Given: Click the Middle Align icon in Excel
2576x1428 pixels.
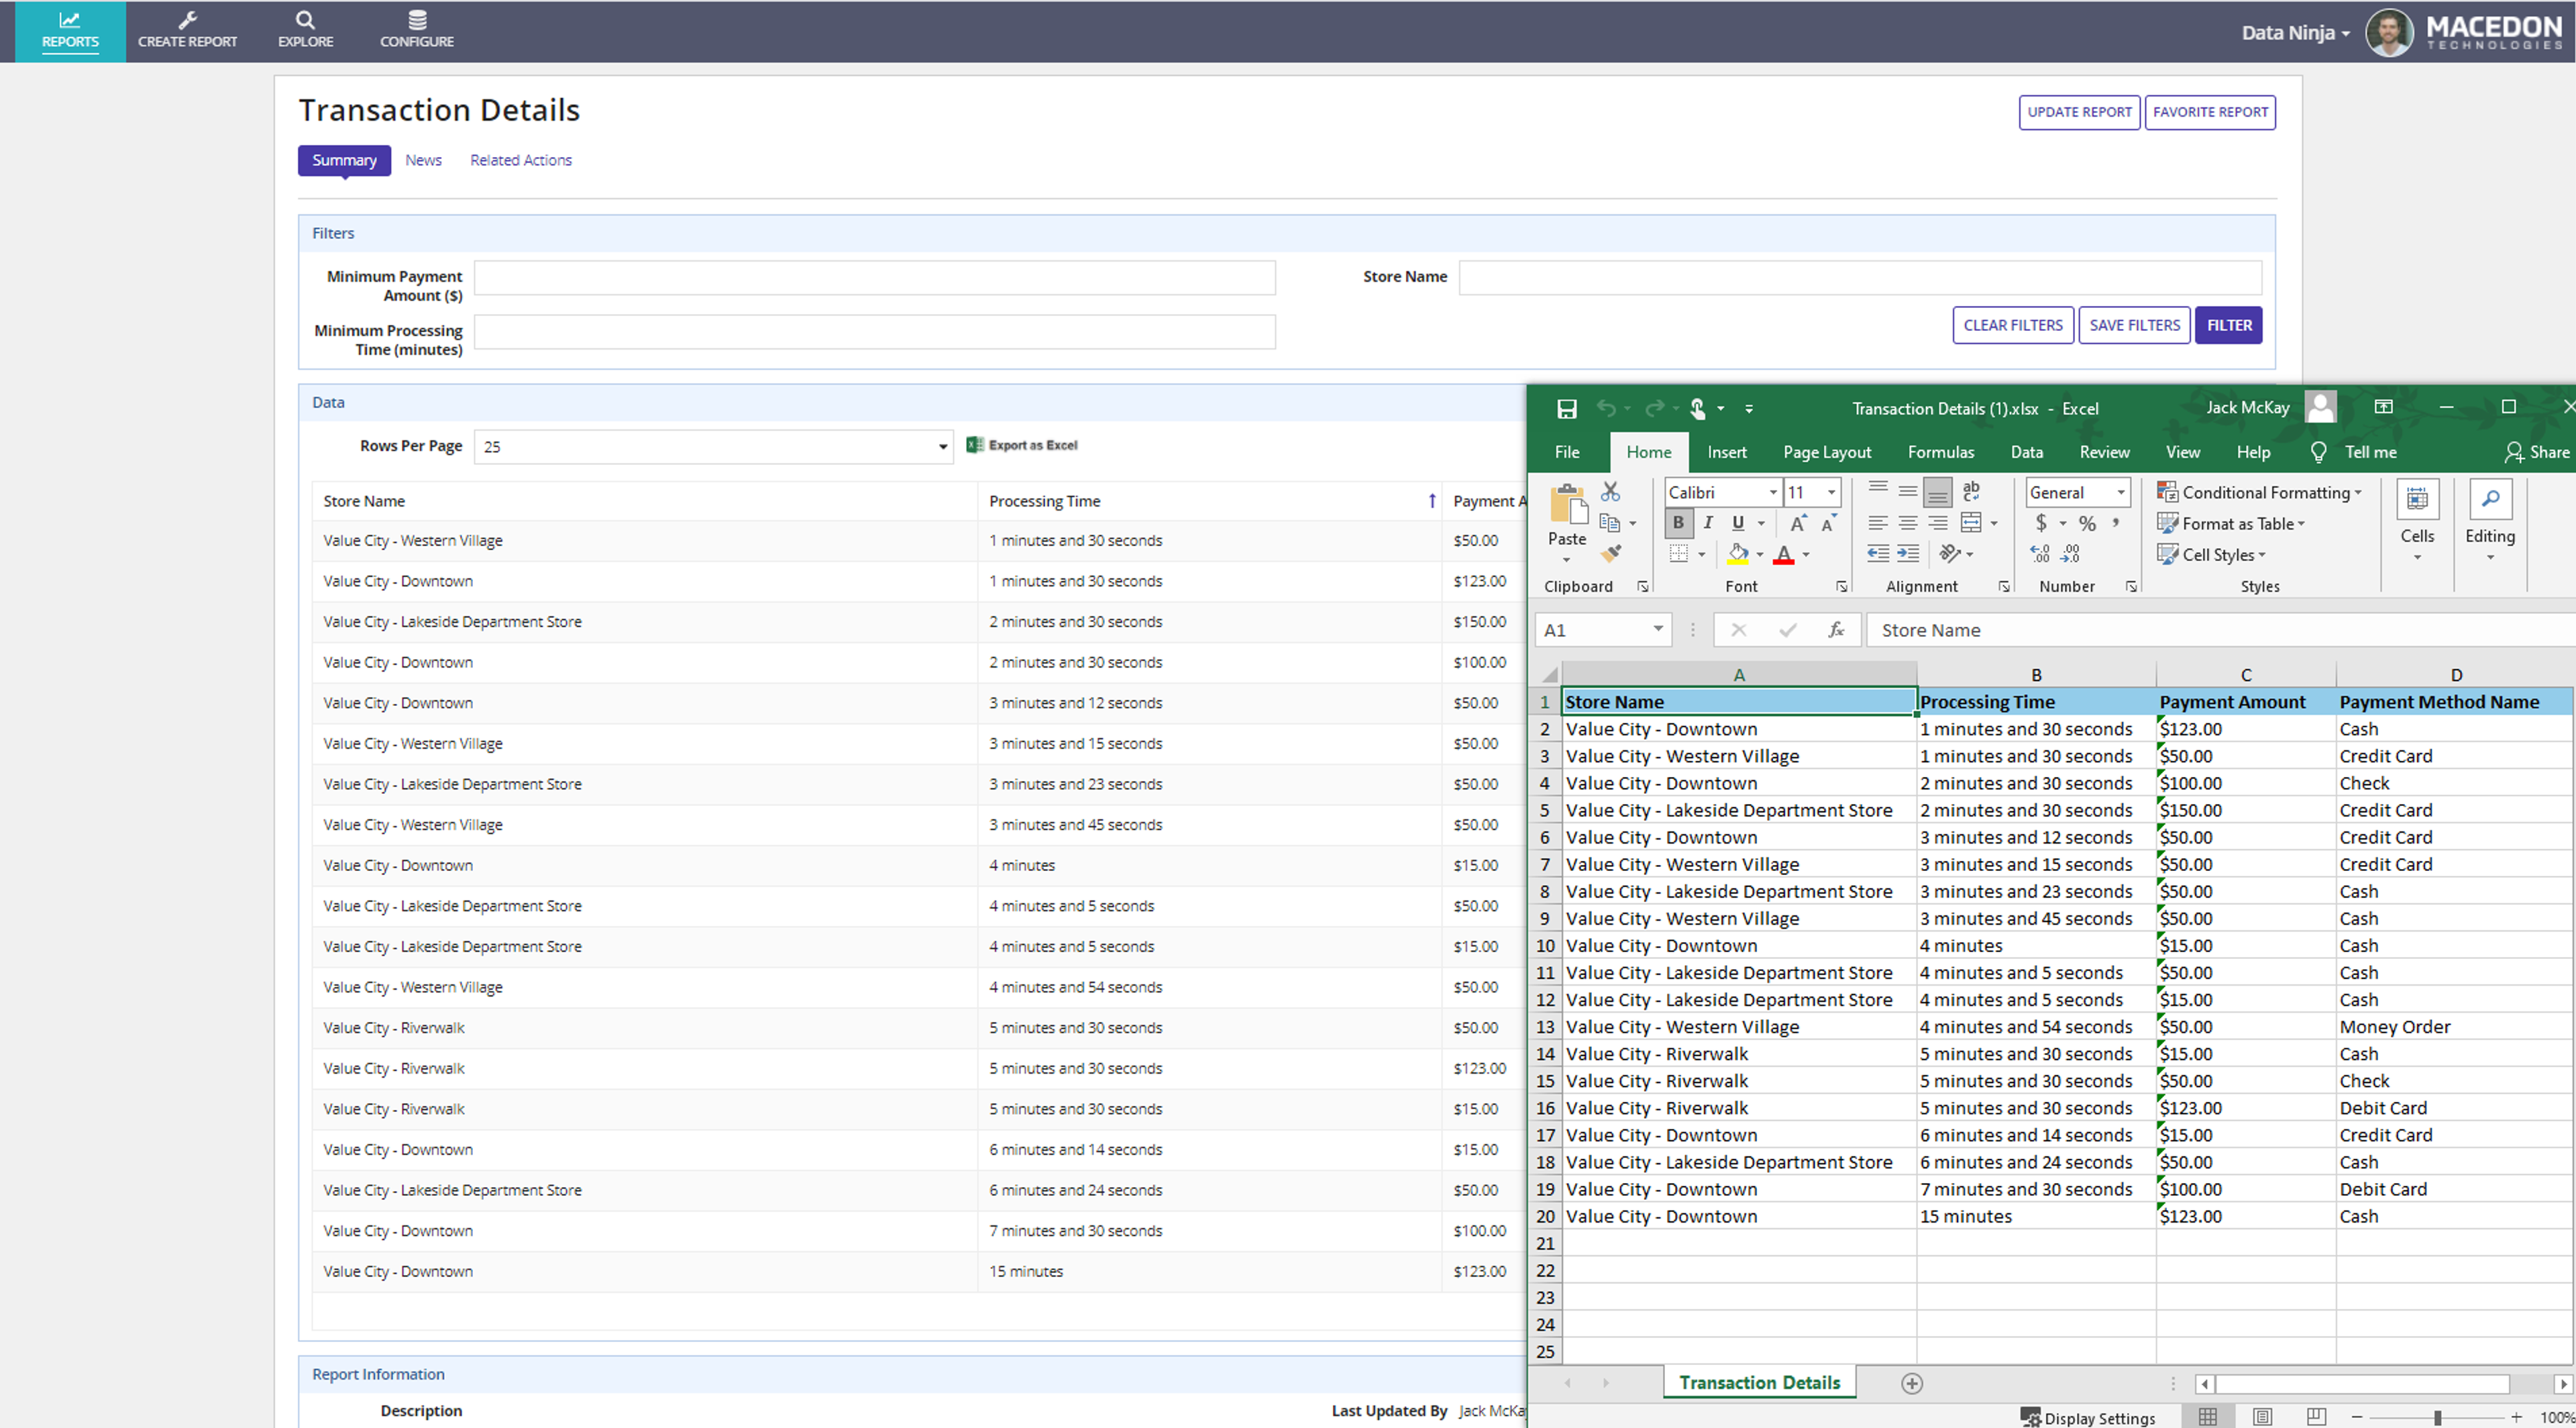Looking at the screenshot, I should pos(1908,491).
